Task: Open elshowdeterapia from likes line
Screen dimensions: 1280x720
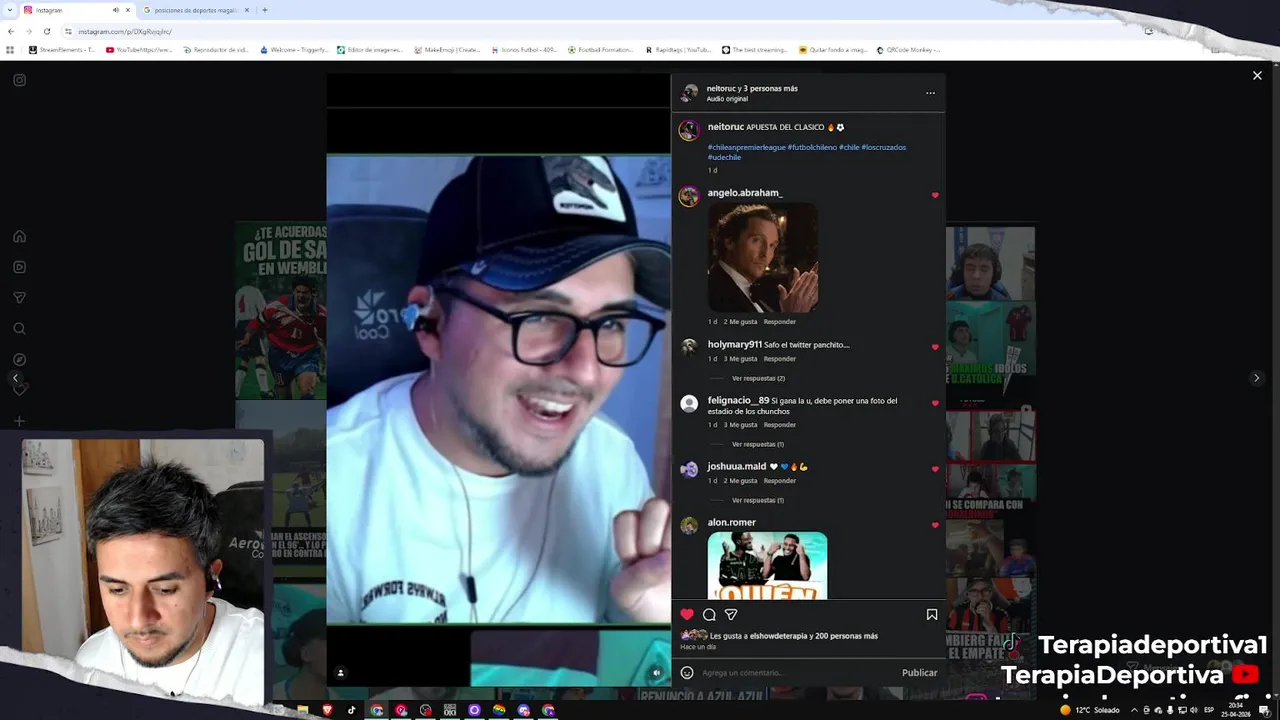Action: coord(778,636)
